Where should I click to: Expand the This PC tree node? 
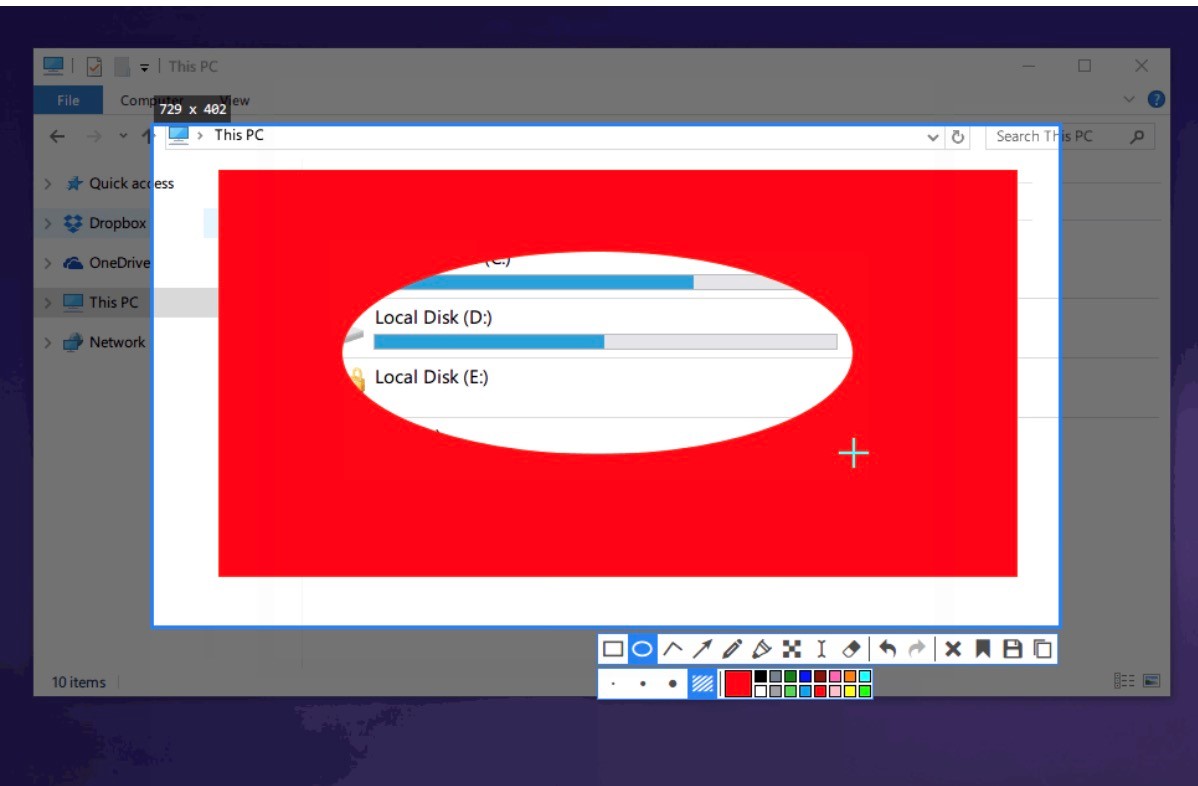coord(48,302)
